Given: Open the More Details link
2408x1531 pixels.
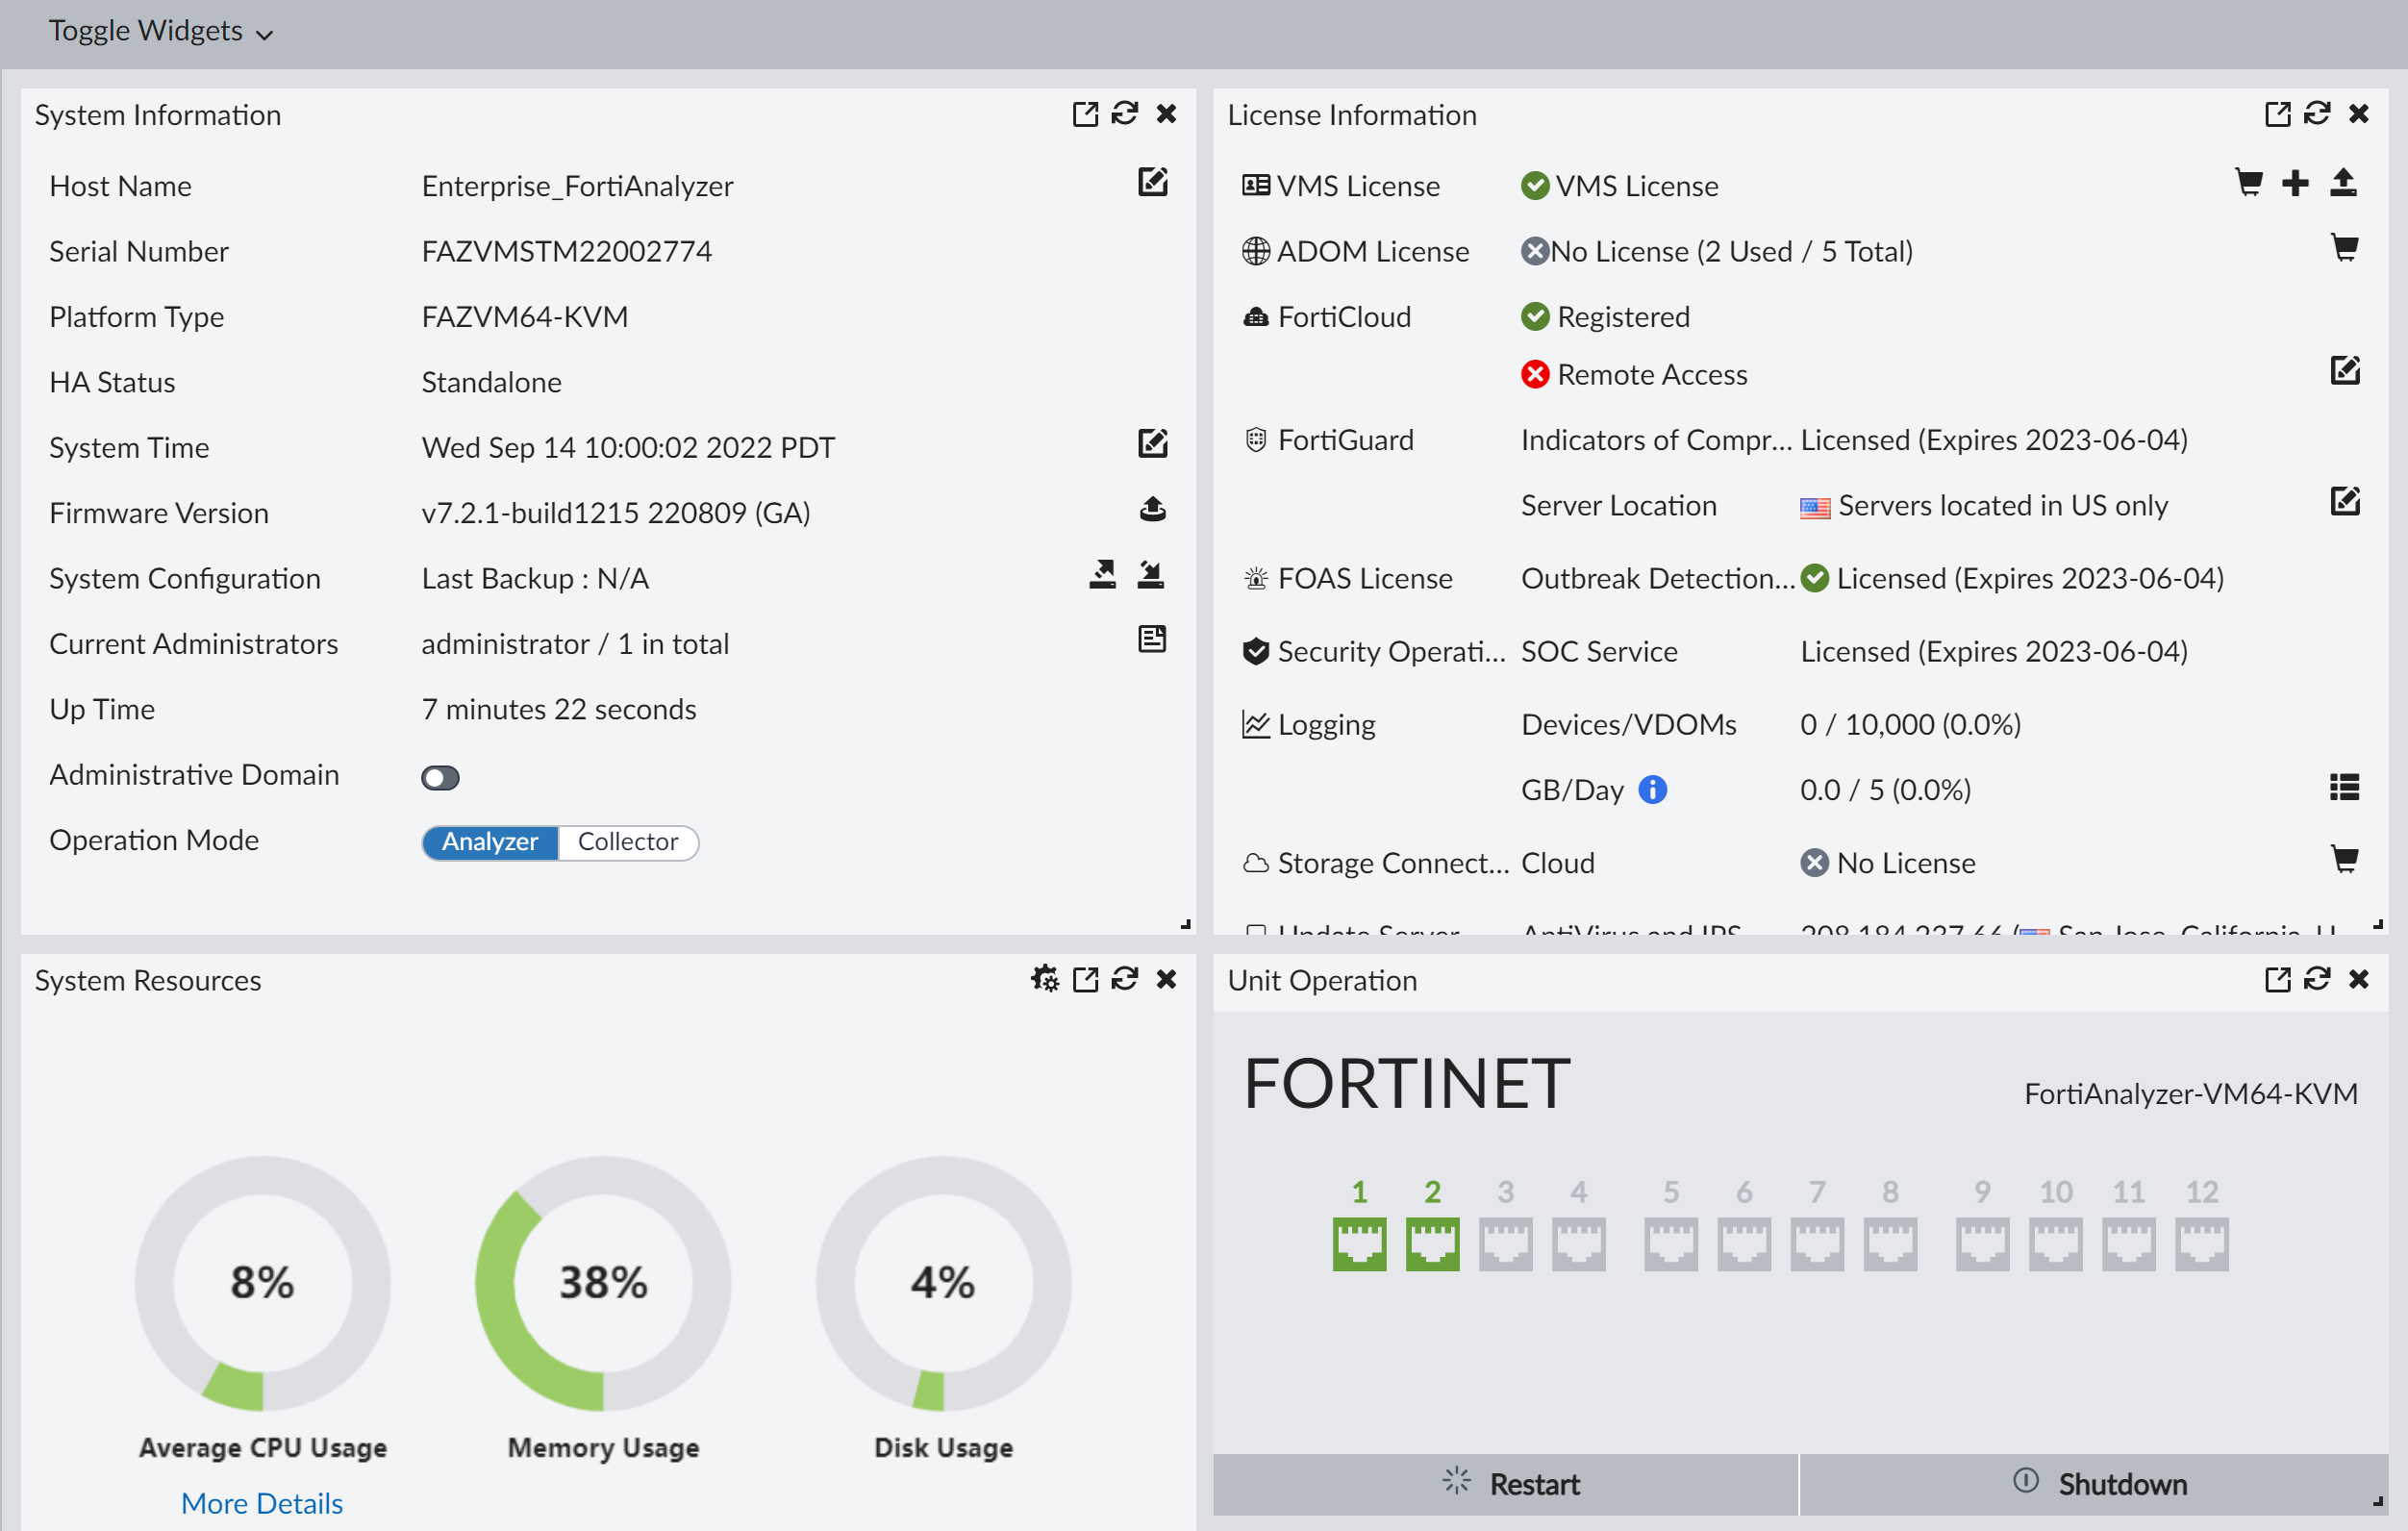Looking at the screenshot, I should point(261,1502).
